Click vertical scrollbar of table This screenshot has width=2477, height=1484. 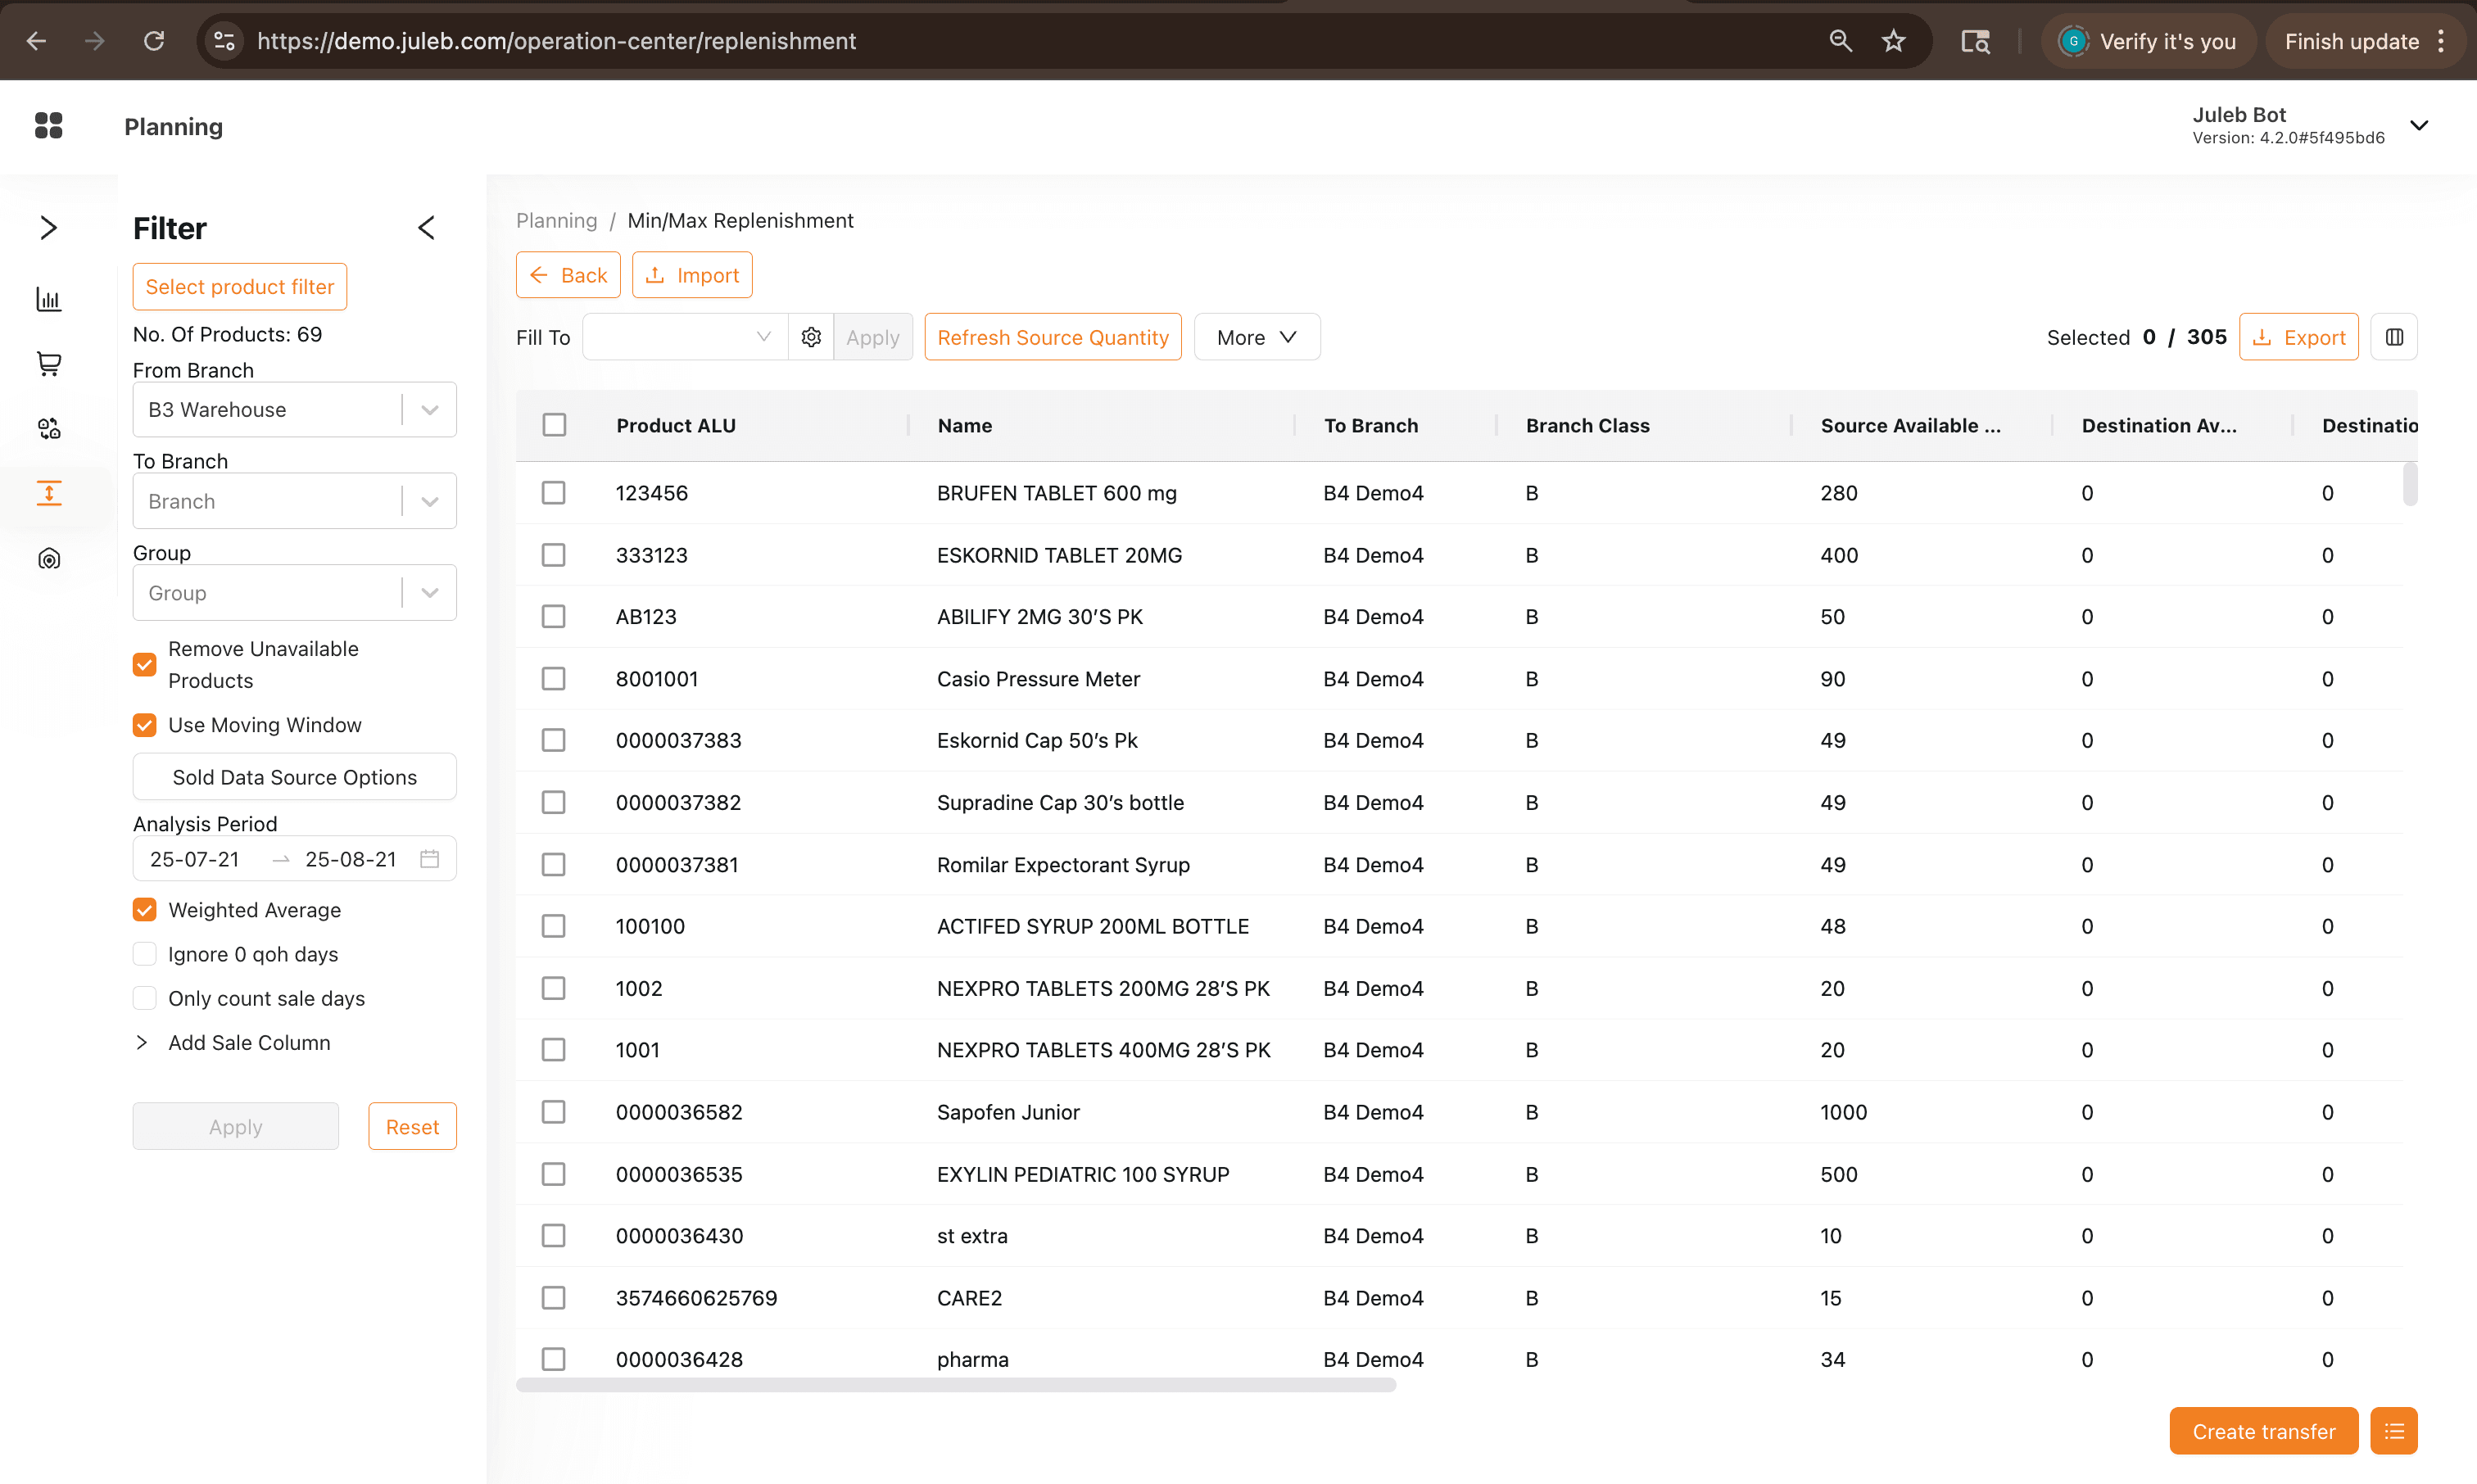(2410, 484)
